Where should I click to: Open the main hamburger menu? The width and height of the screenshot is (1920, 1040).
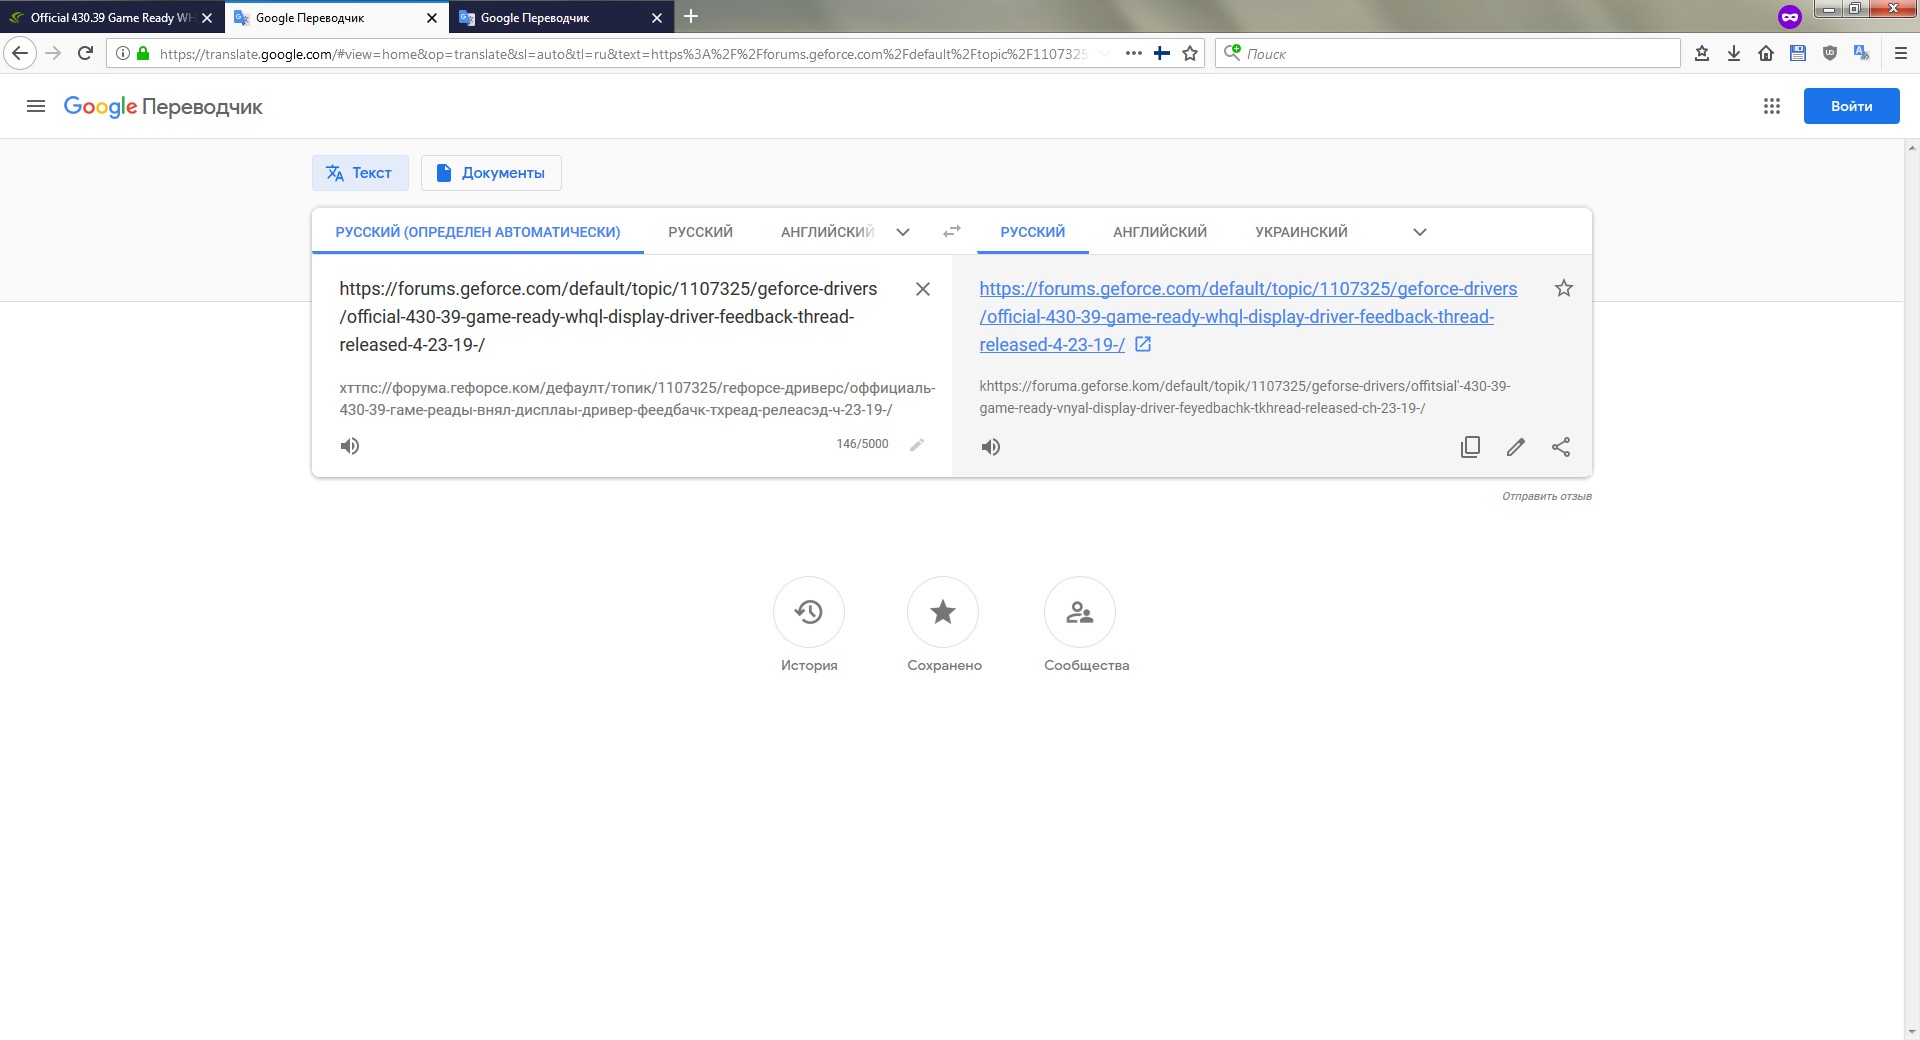click(x=36, y=106)
